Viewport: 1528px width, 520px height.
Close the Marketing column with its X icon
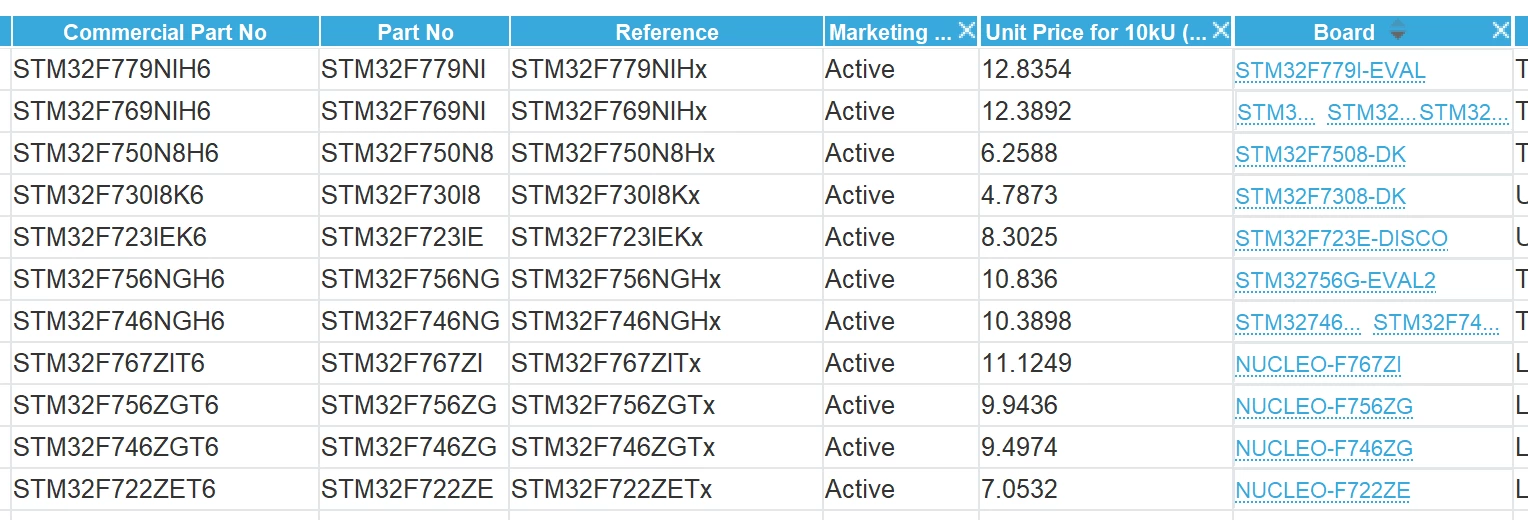(966, 31)
